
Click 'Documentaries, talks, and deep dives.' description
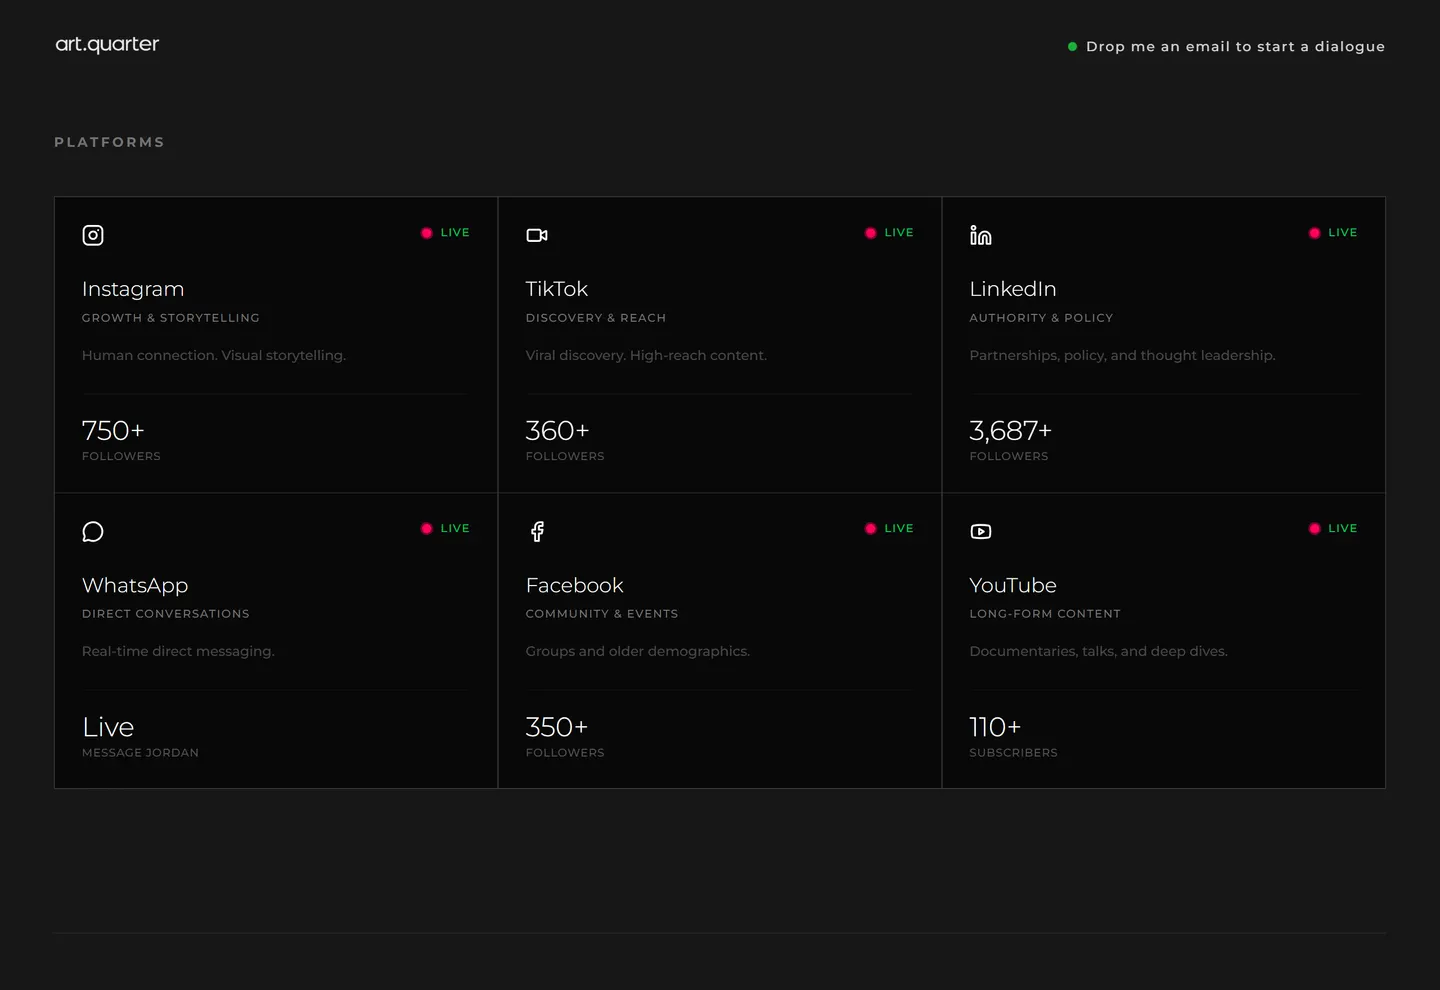(x=1099, y=652)
